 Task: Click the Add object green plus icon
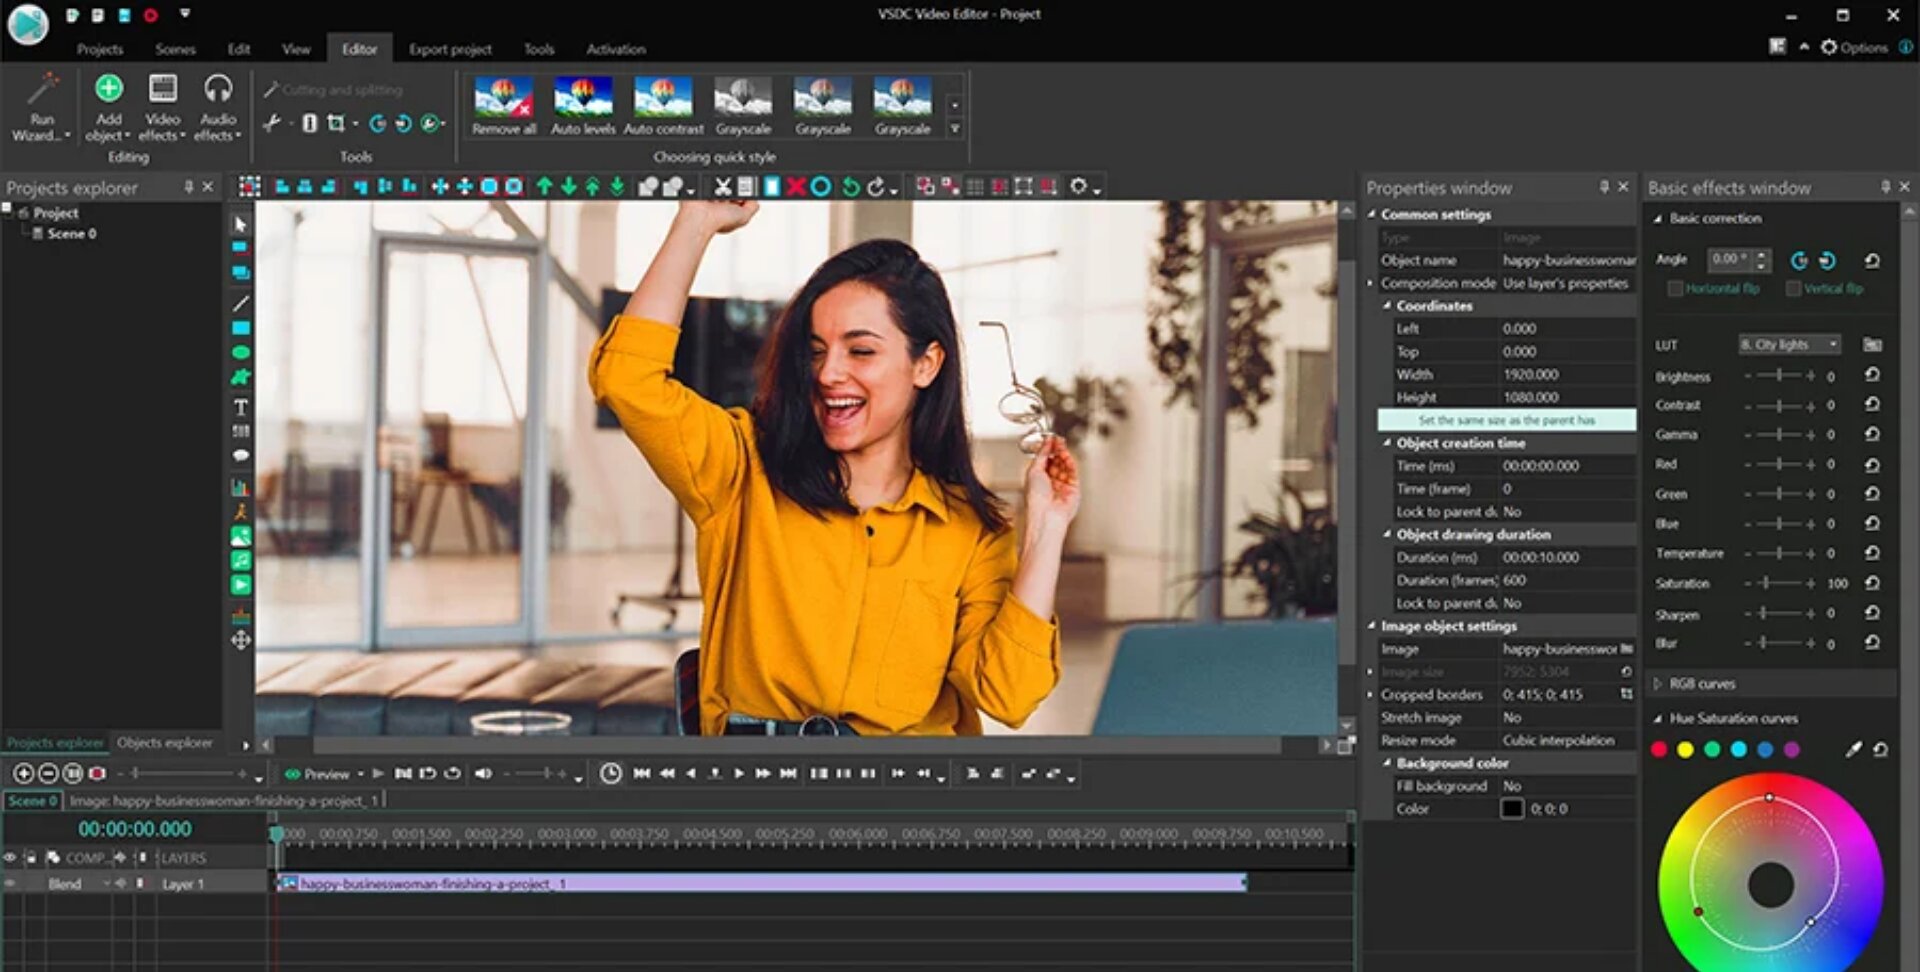pos(109,89)
